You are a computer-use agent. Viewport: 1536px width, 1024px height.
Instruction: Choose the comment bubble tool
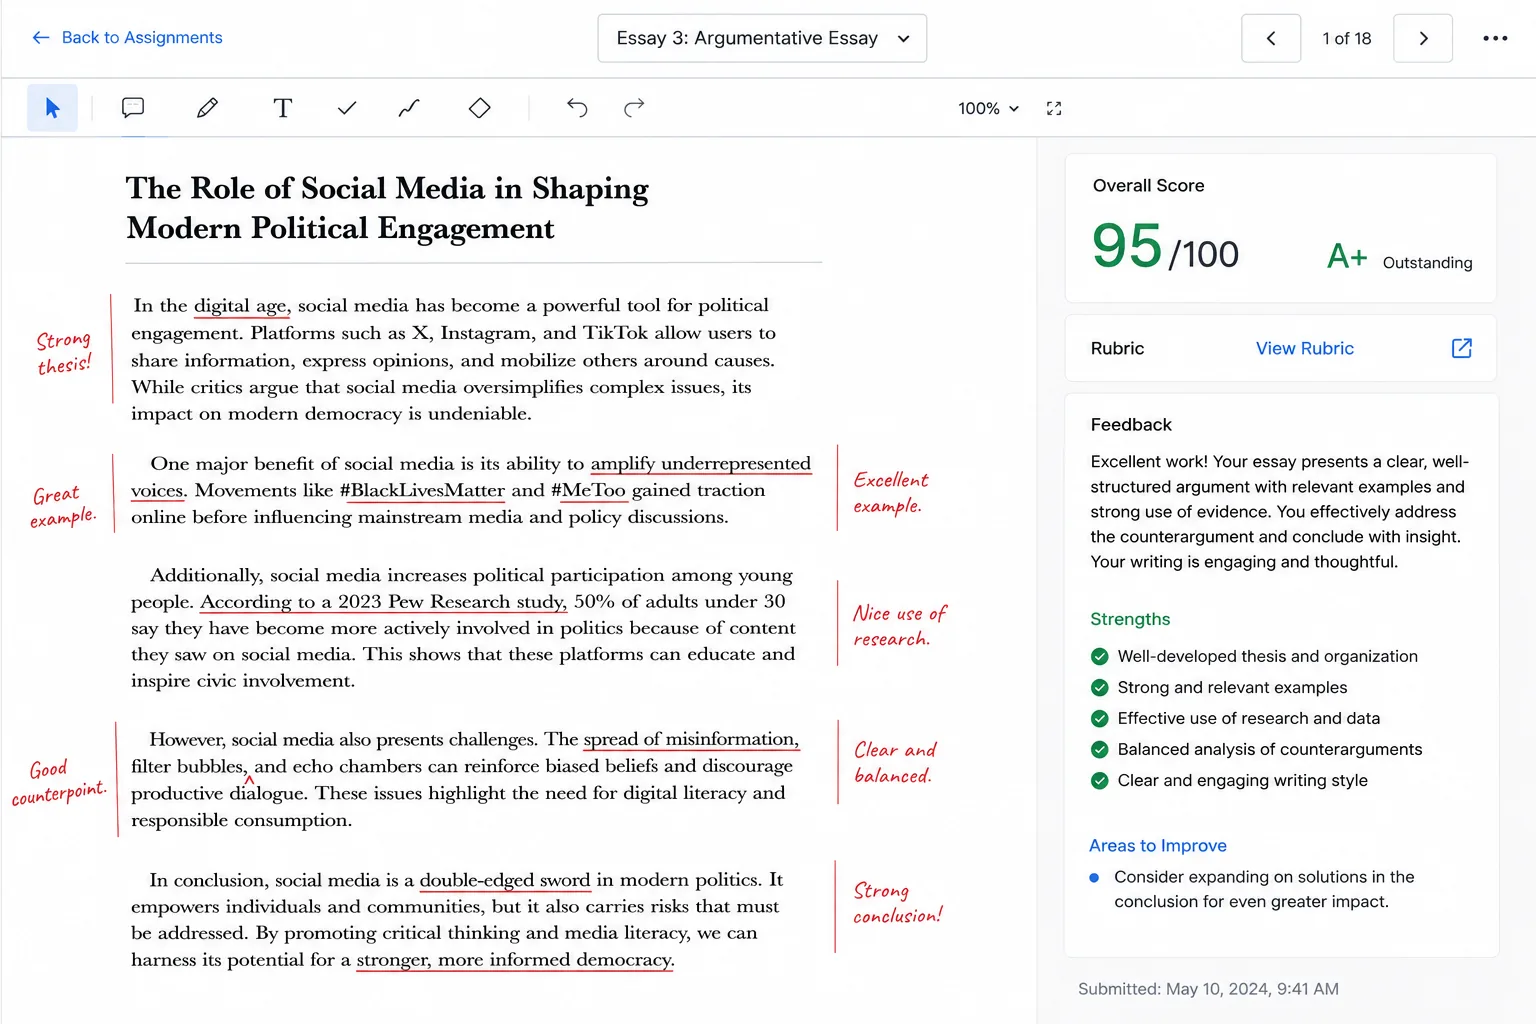click(x=133, y=108)
